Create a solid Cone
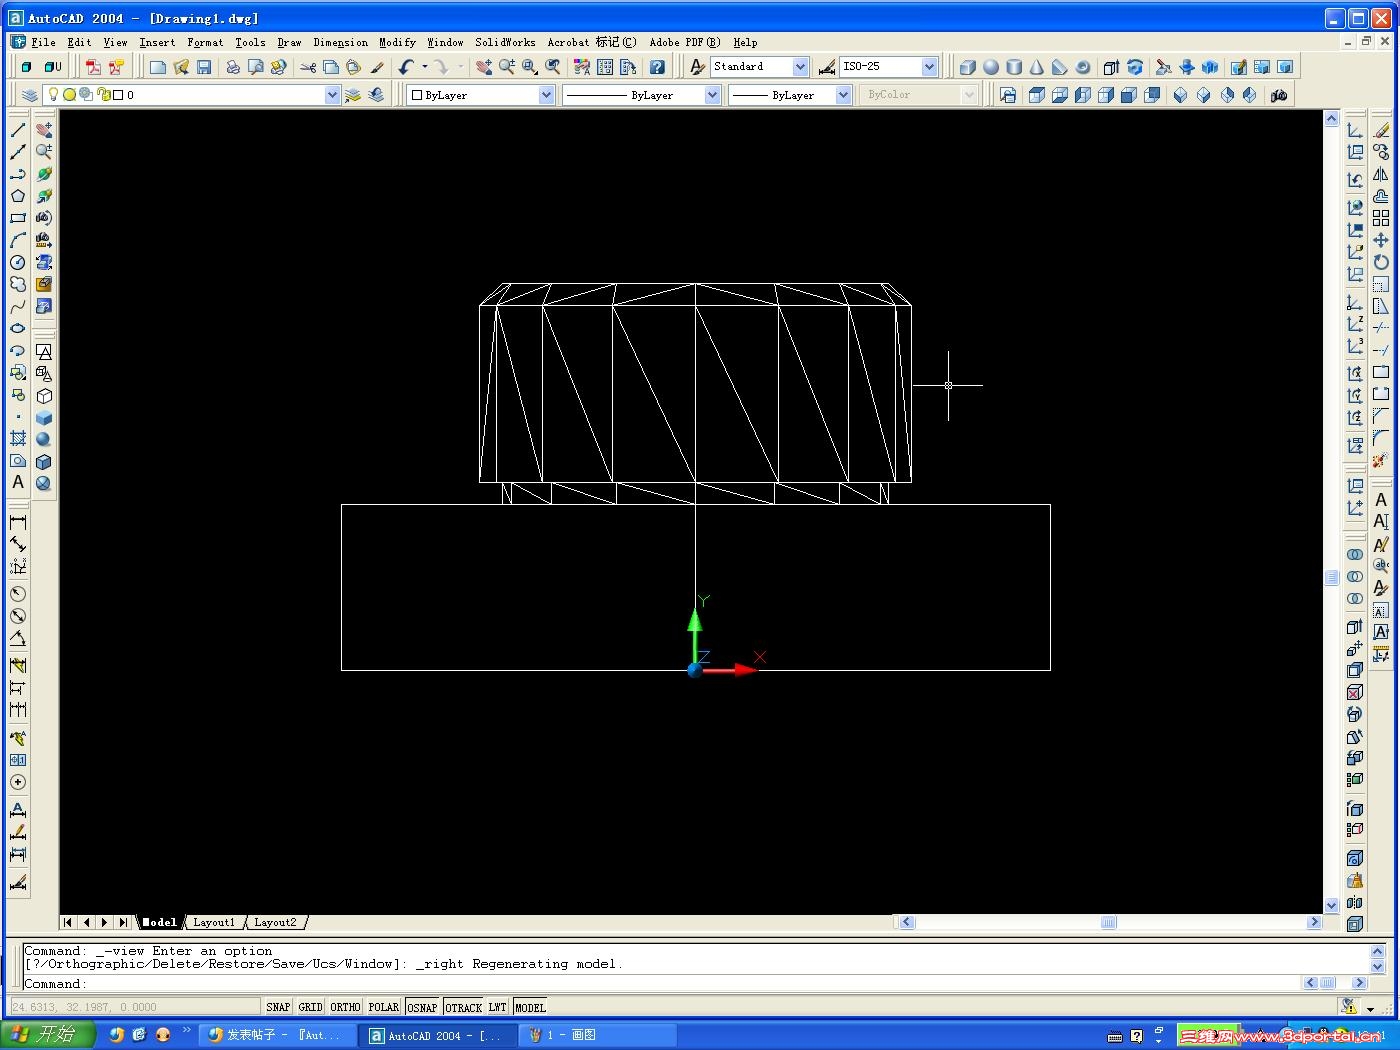The image size is (1400, 1050). 1037,67
